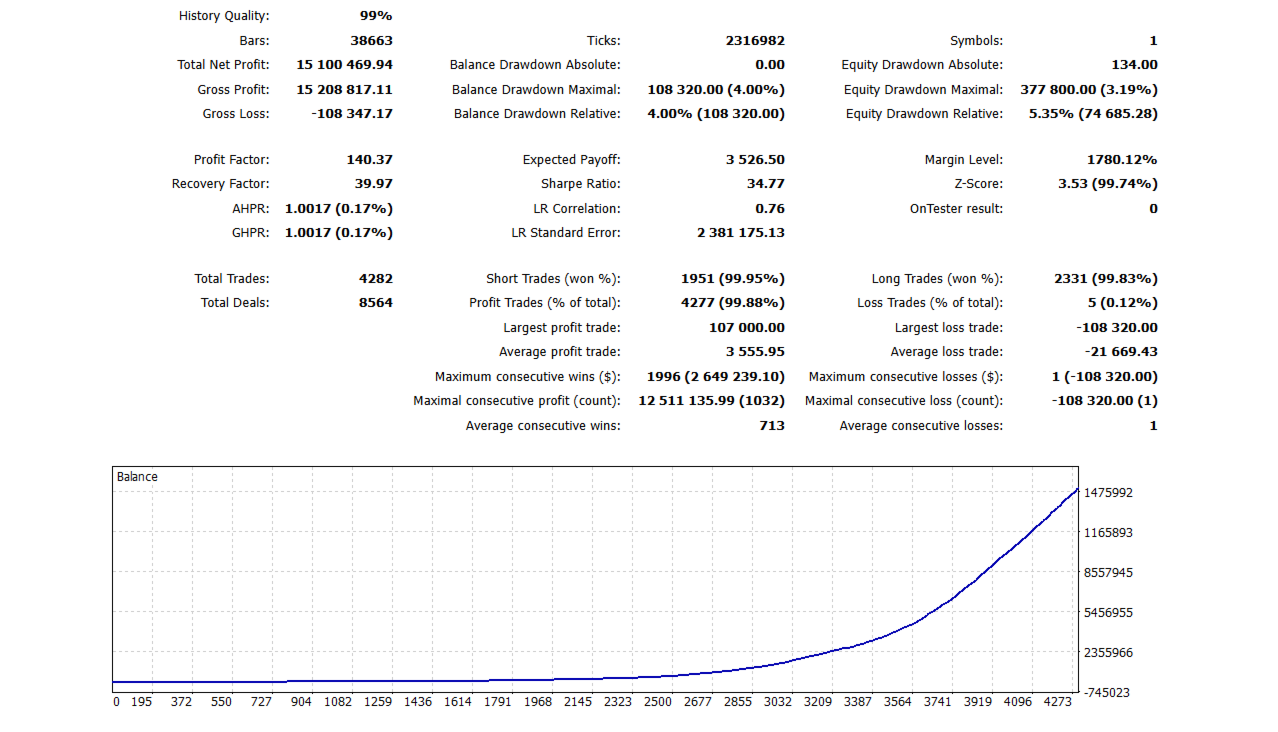Click the Balance chart legend label

[x=137, y=477]
